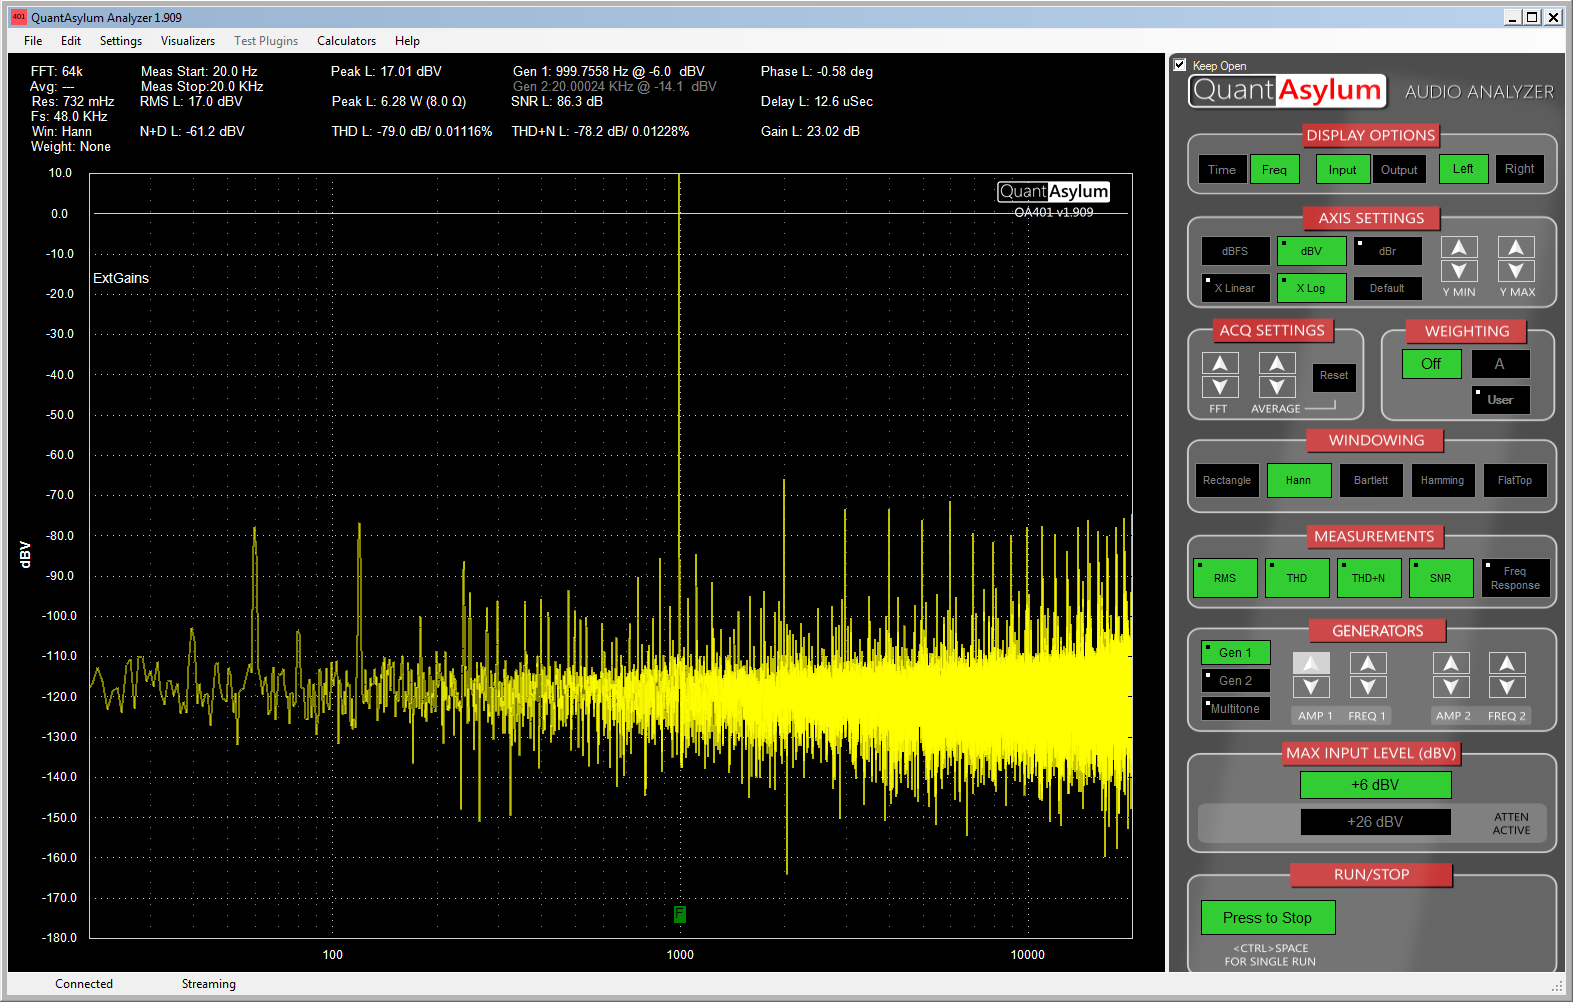1573x1002 pixels.
Task: Decrease Y MAX with the down arrow
Action: click(1516, 271)
